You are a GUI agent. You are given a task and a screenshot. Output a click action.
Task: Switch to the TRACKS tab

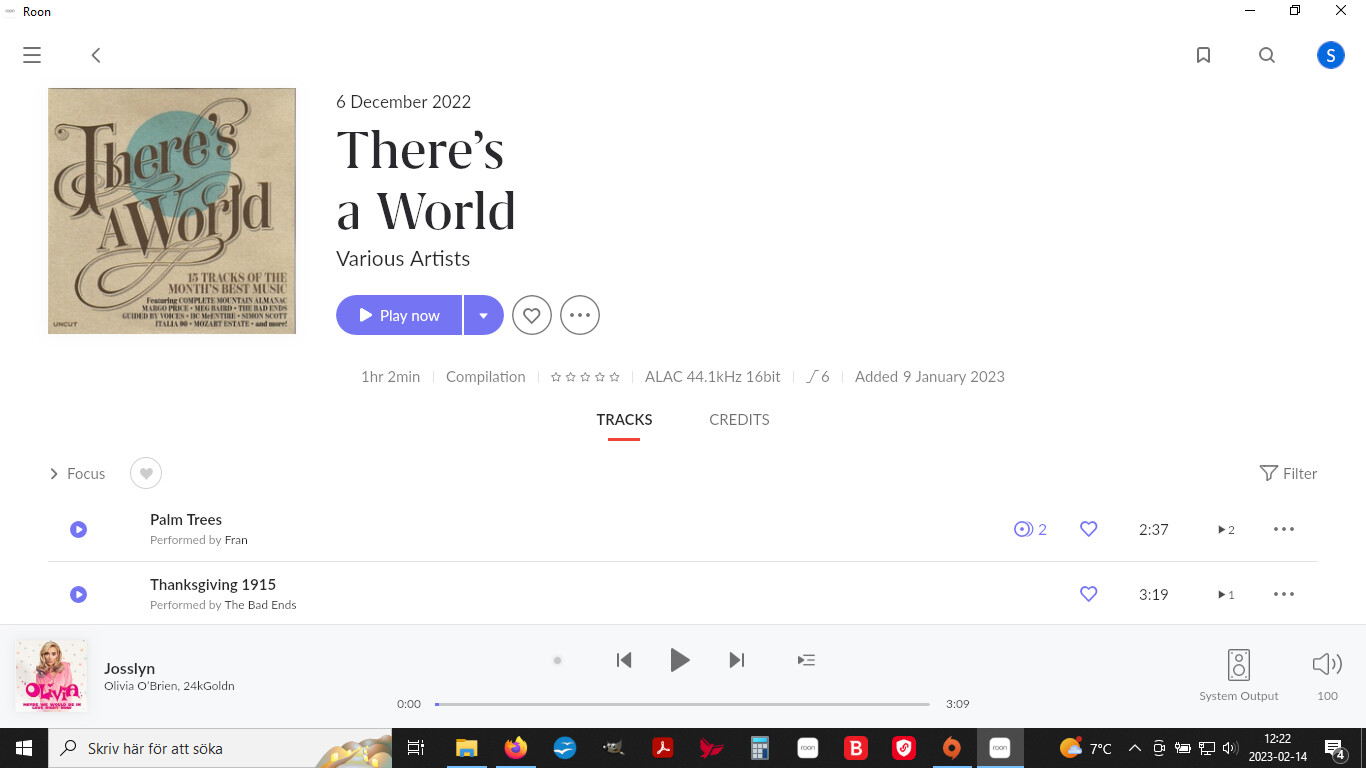624,420
